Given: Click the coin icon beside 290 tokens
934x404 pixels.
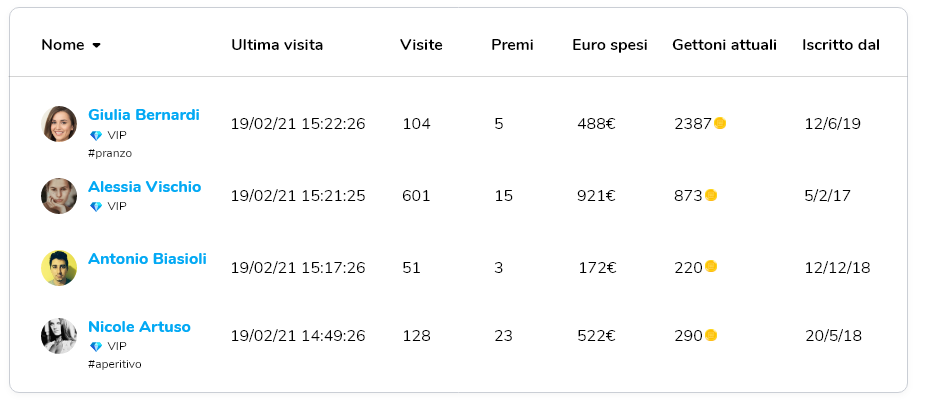Looking at the screenshot, I should click(x=711, y=335).
